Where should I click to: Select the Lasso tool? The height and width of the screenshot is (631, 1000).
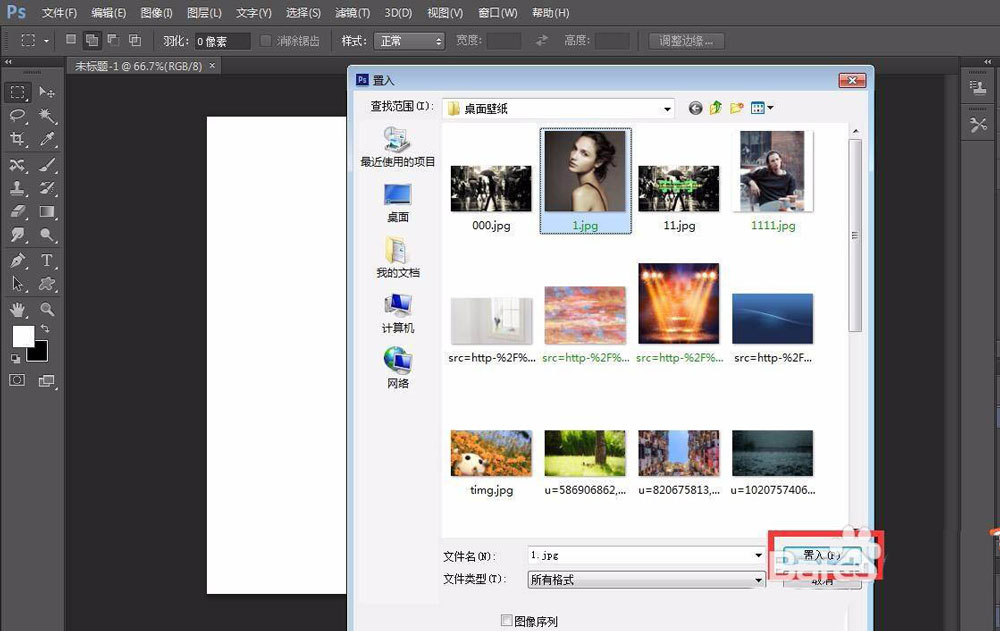(x=17, y=115)
